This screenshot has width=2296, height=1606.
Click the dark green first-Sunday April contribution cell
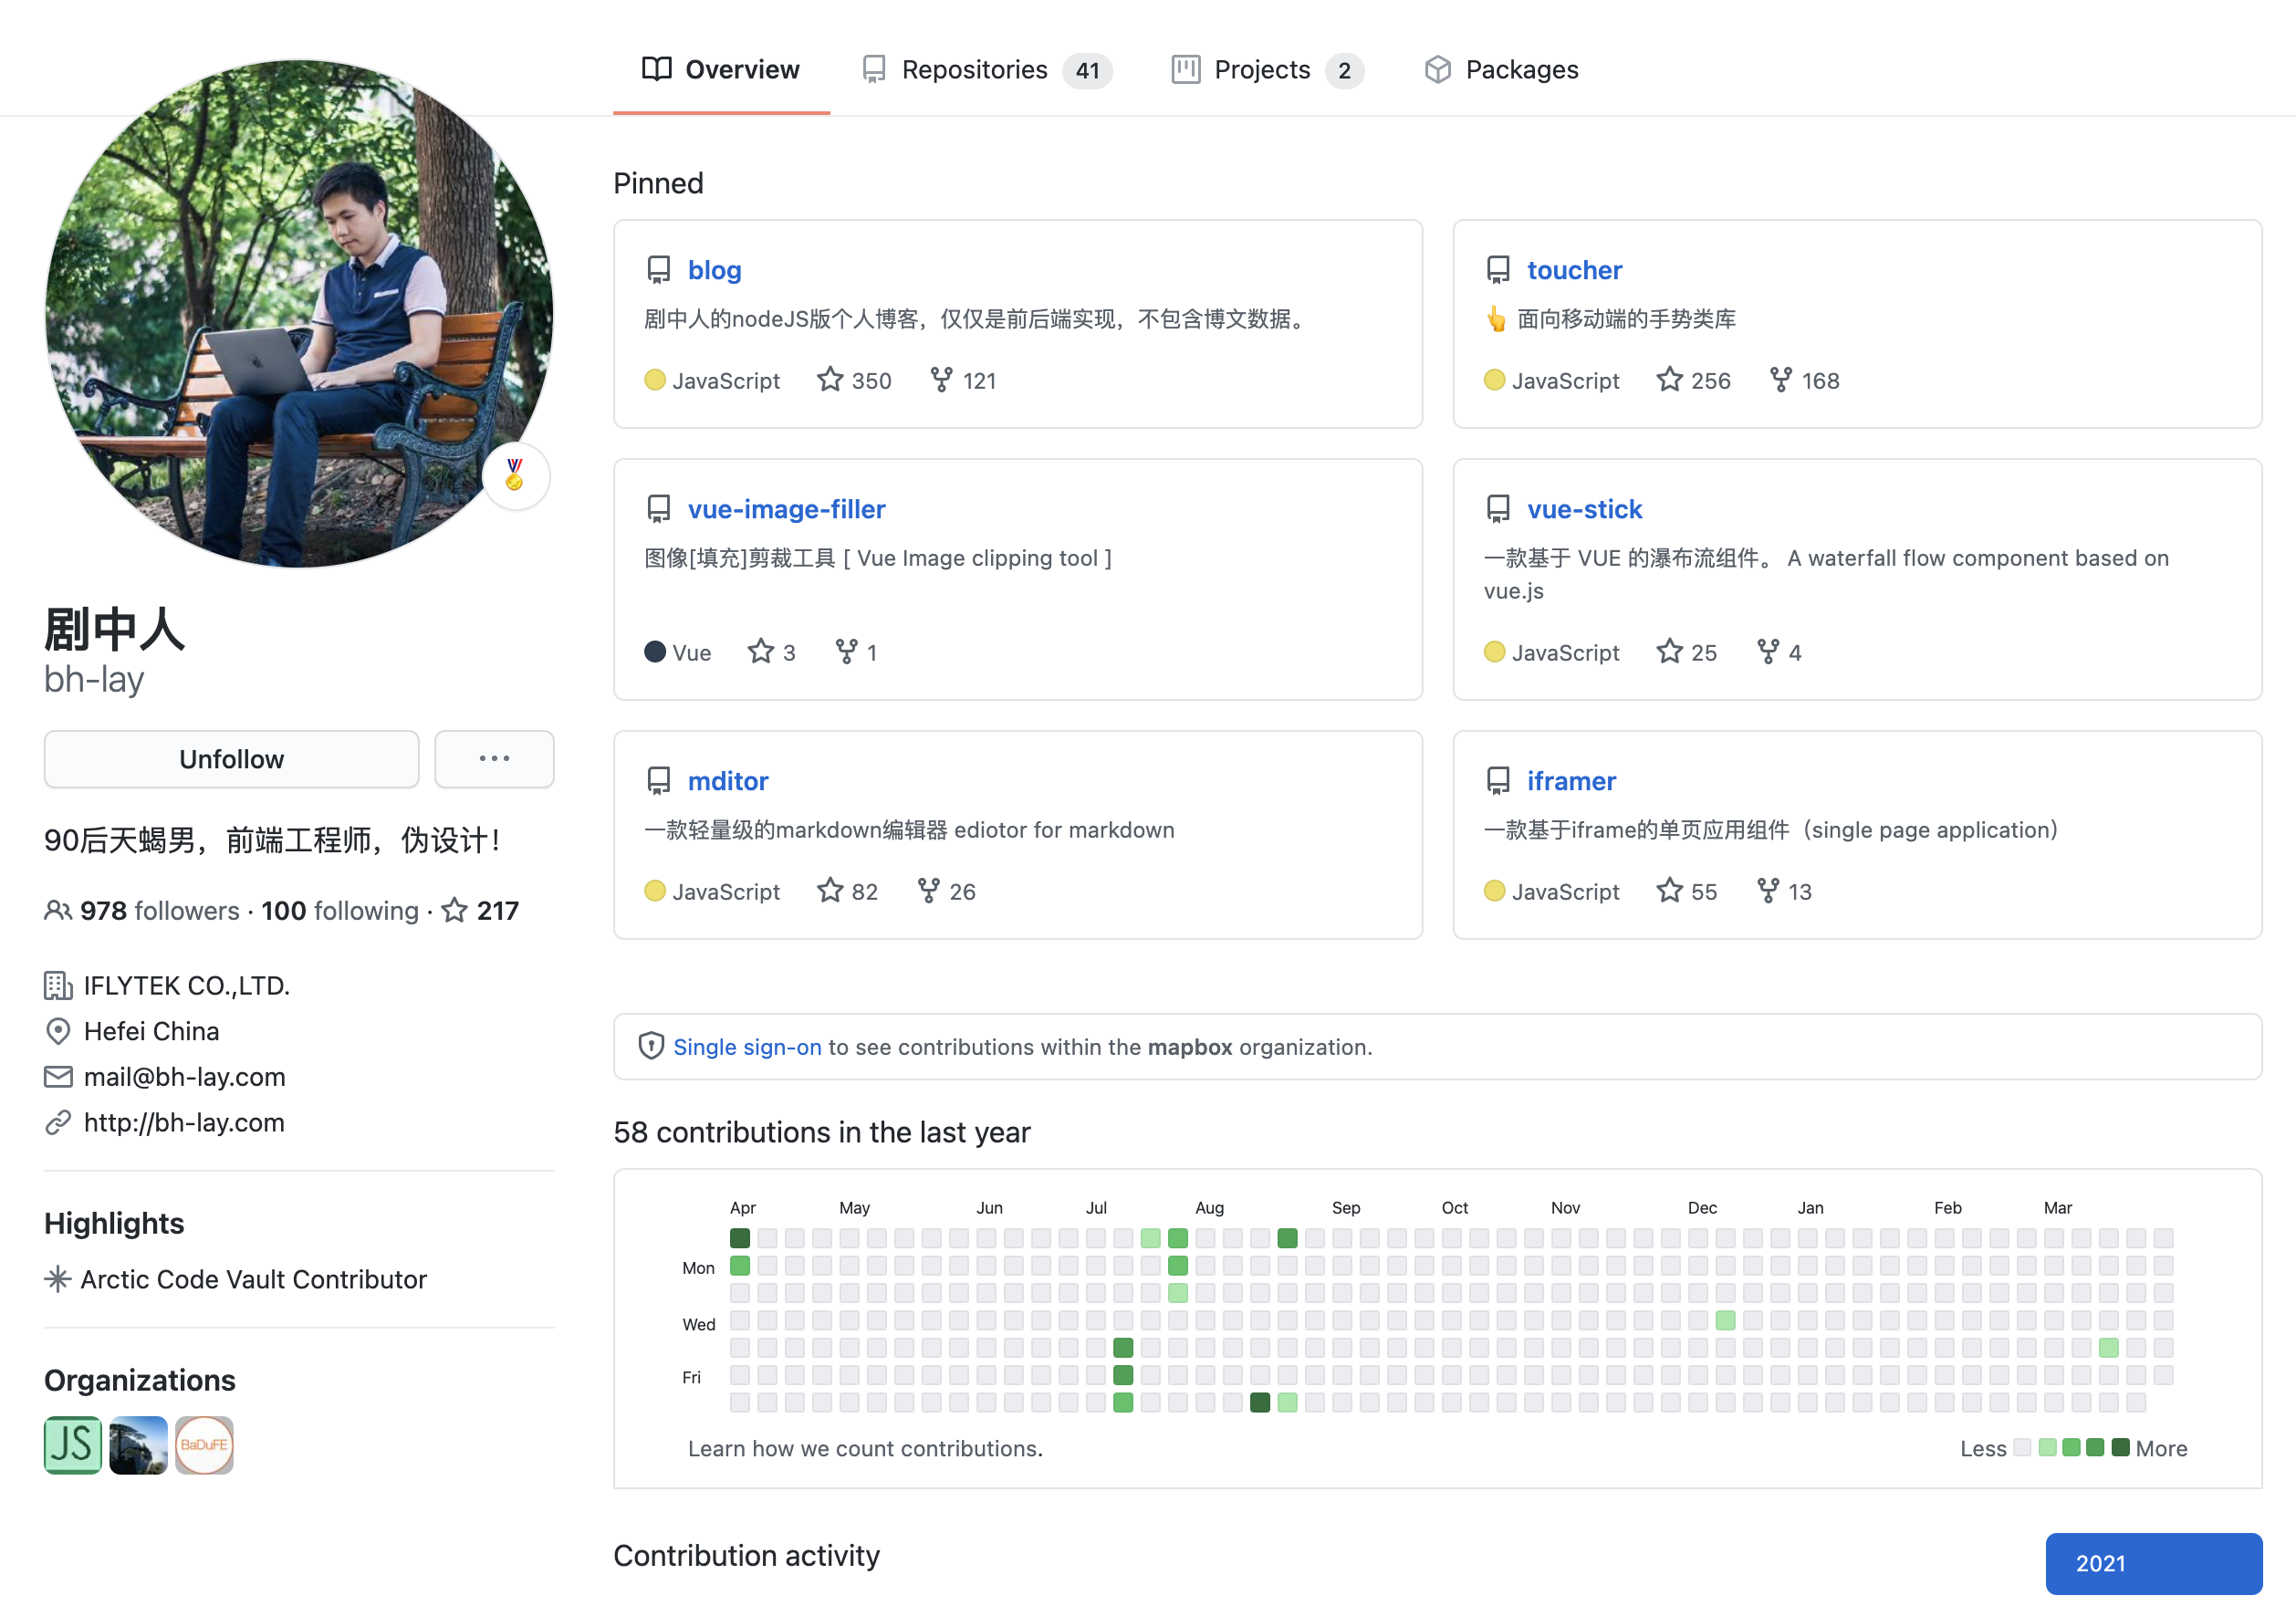coord(740,1238)
